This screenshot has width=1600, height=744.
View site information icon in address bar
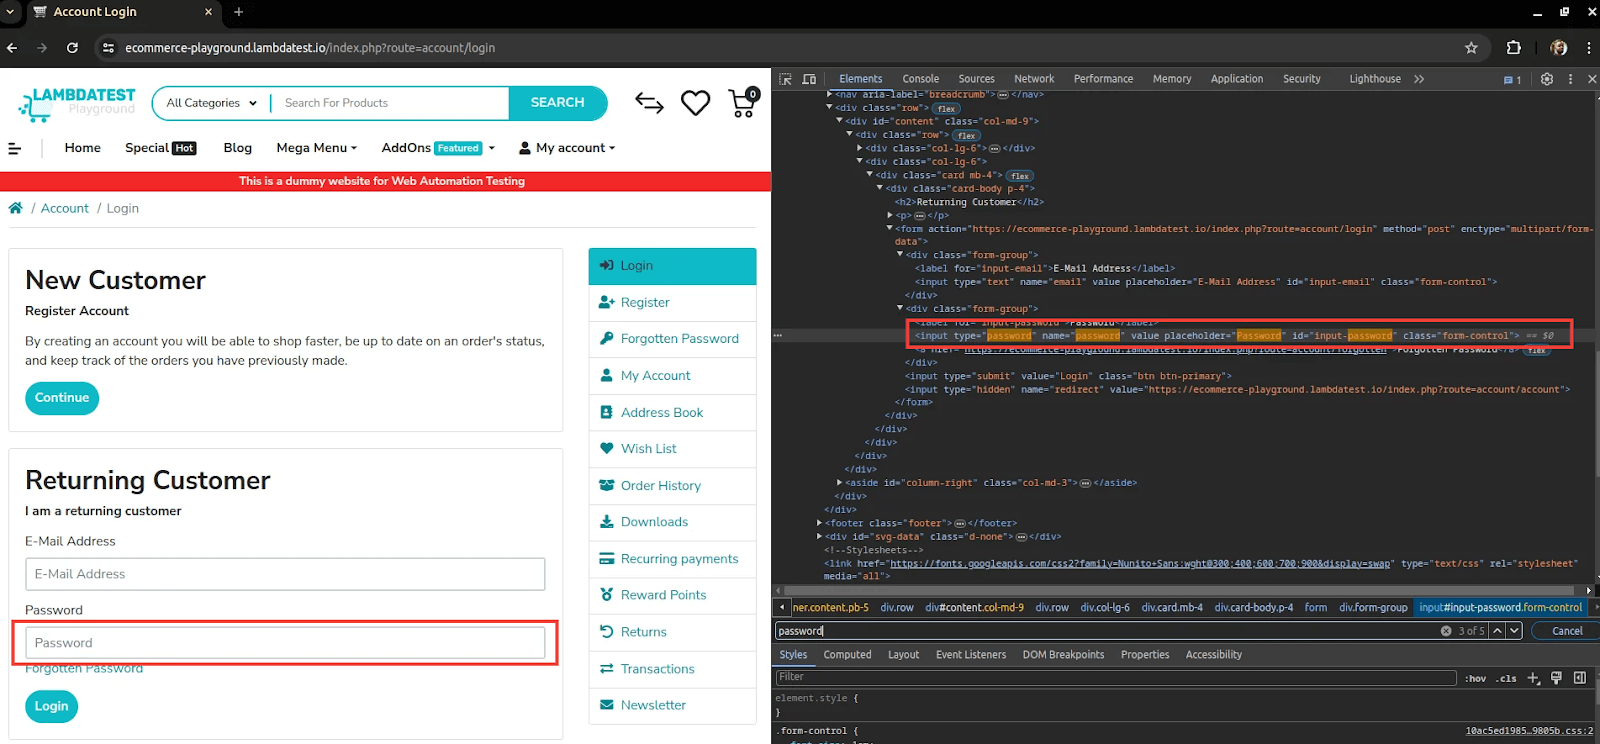click(109, 48)
